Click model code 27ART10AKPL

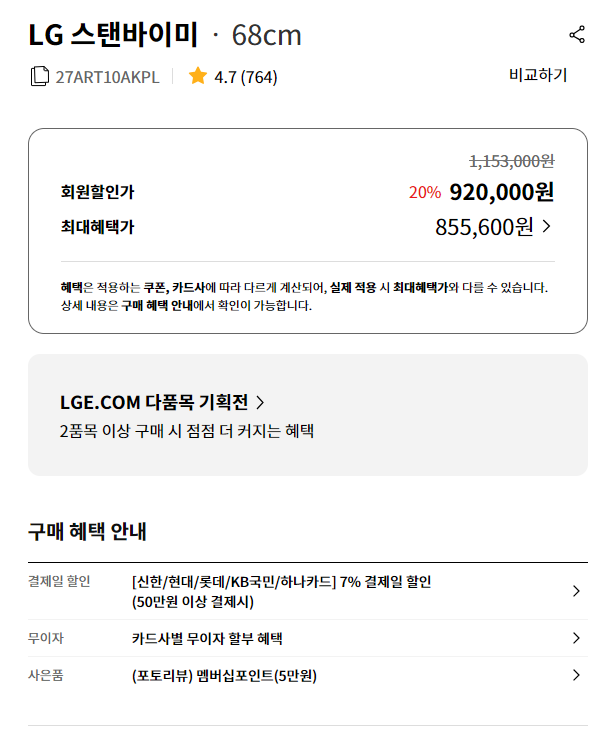coord(107,77)
